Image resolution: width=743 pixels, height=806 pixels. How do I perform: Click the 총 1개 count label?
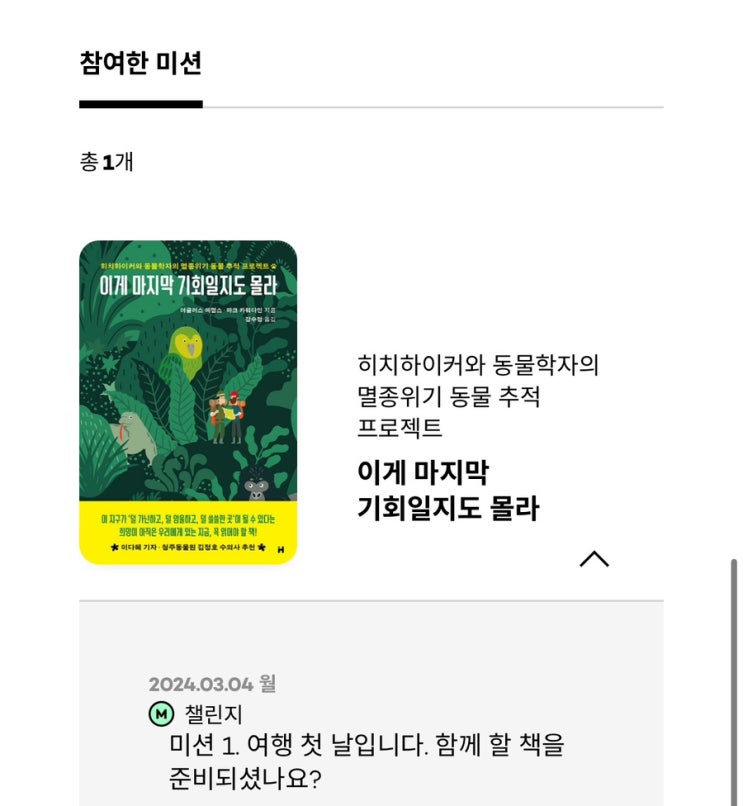click(106, 162)
